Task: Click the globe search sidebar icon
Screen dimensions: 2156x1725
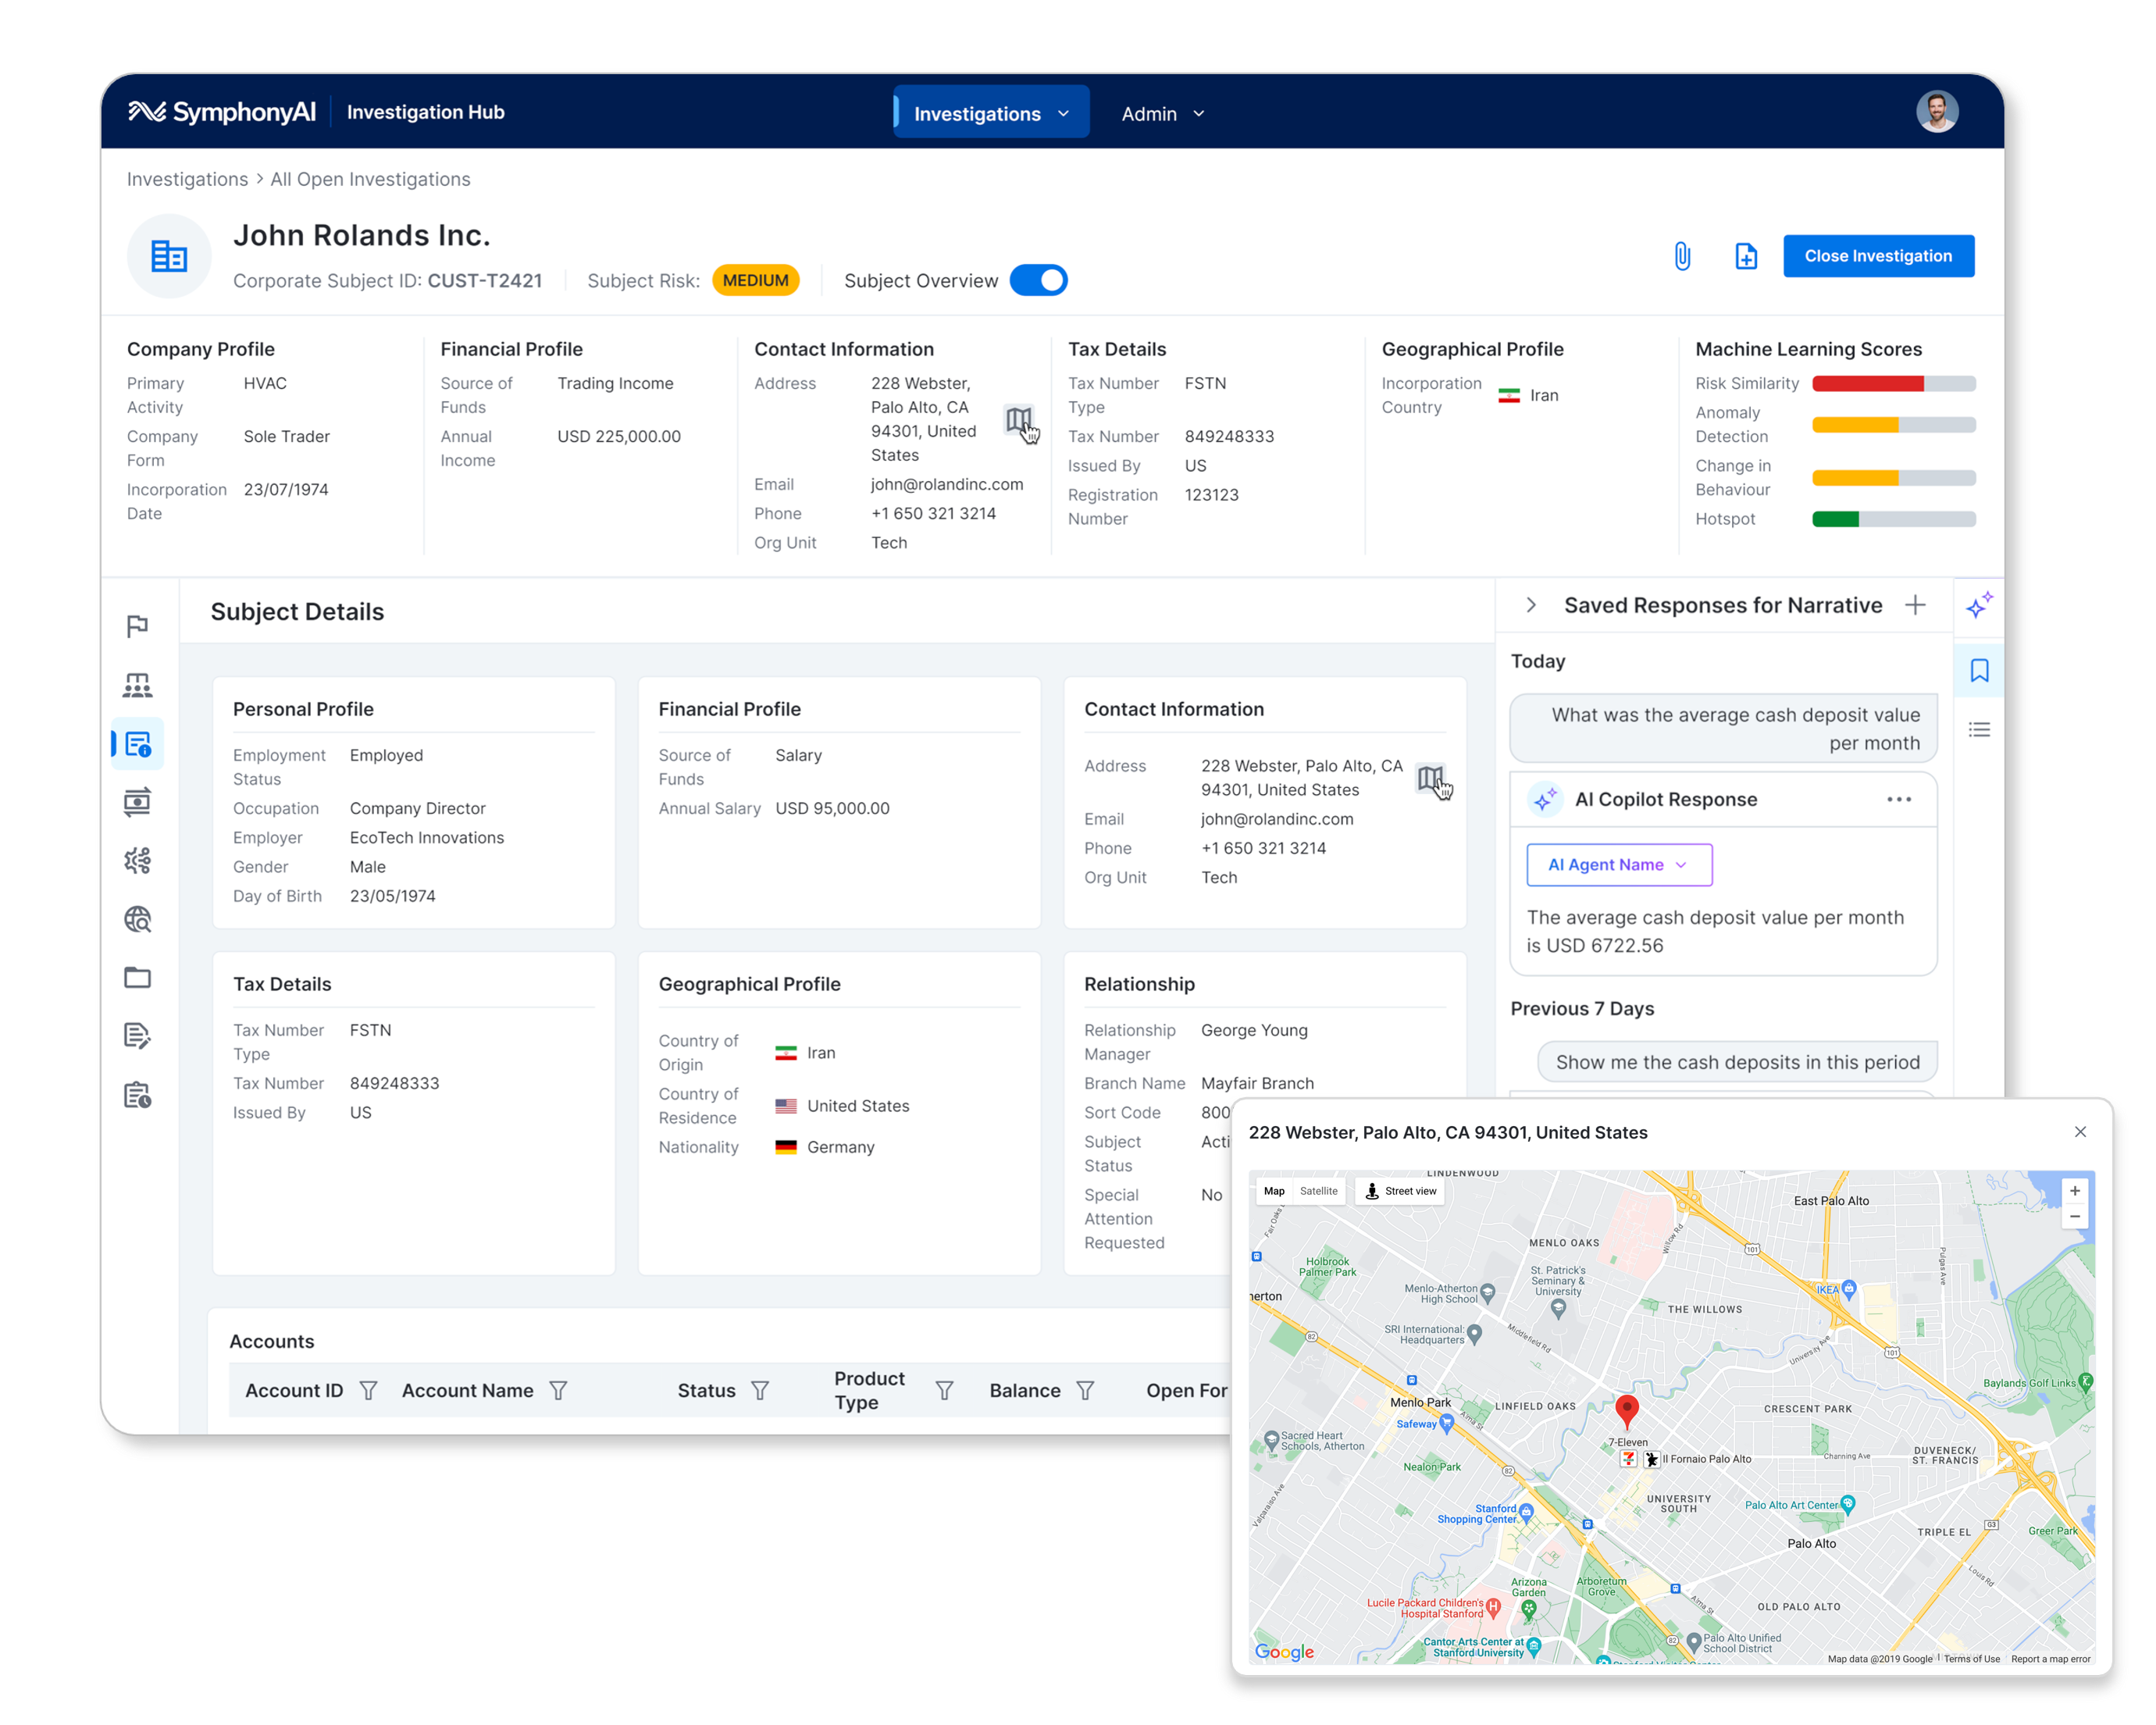Action: pyautogui.click(x=138, y=919)
